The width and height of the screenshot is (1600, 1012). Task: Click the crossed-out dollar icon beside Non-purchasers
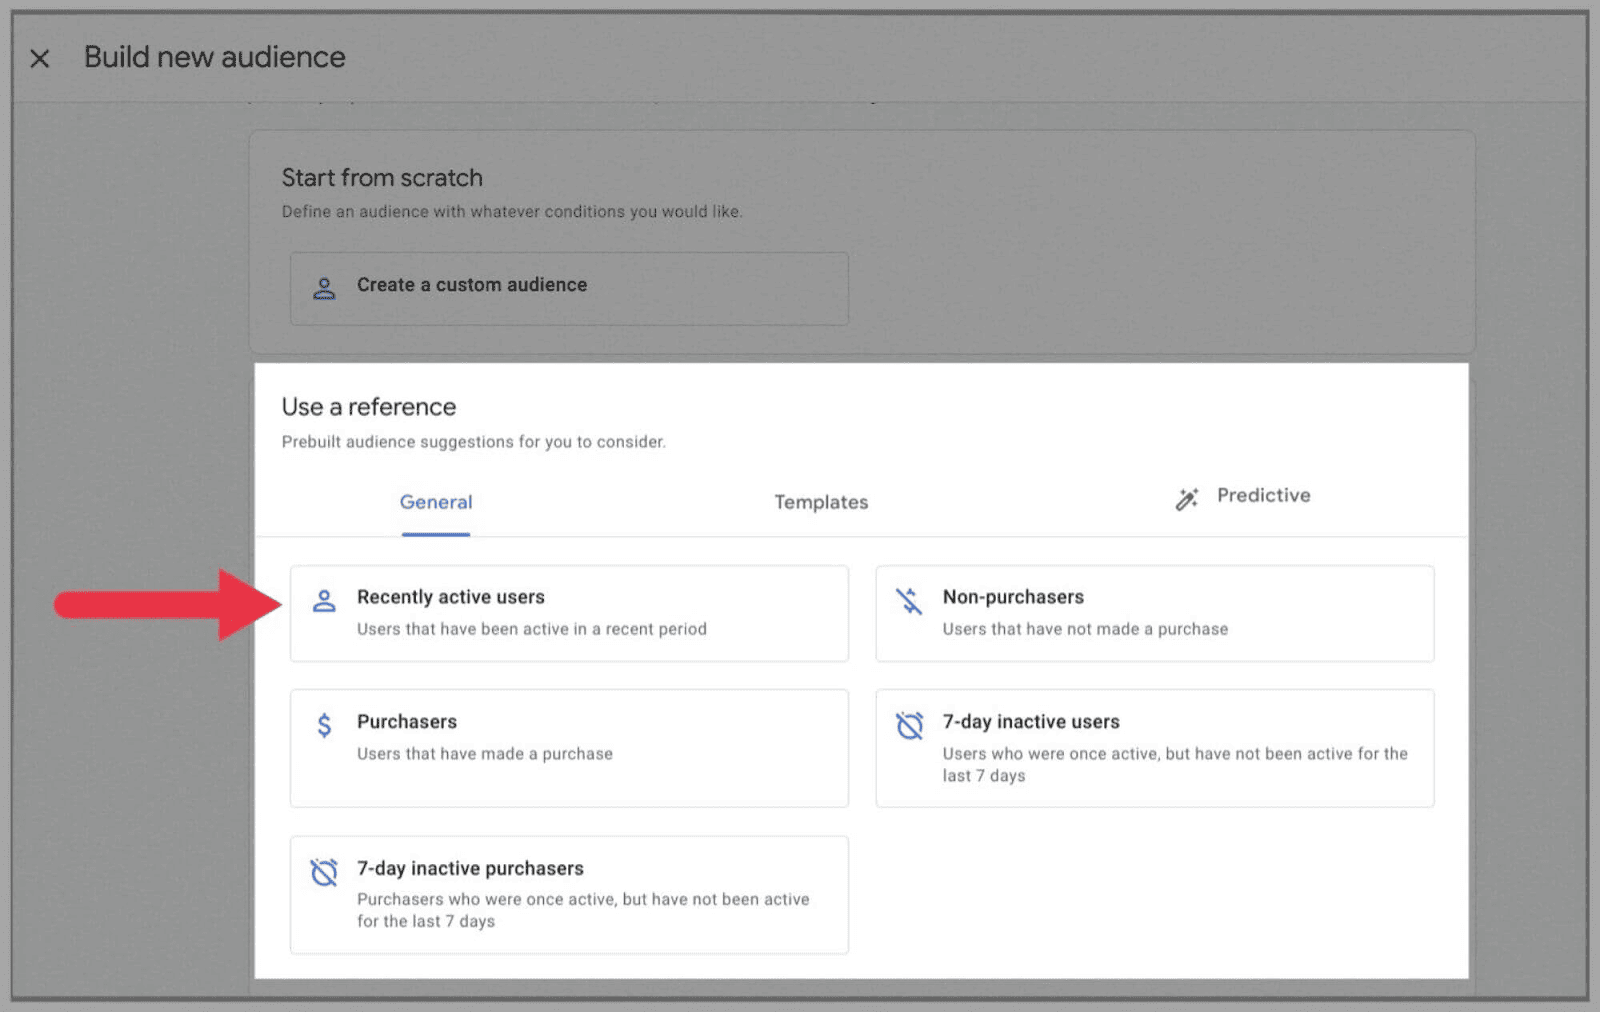[x=909, y=601]
